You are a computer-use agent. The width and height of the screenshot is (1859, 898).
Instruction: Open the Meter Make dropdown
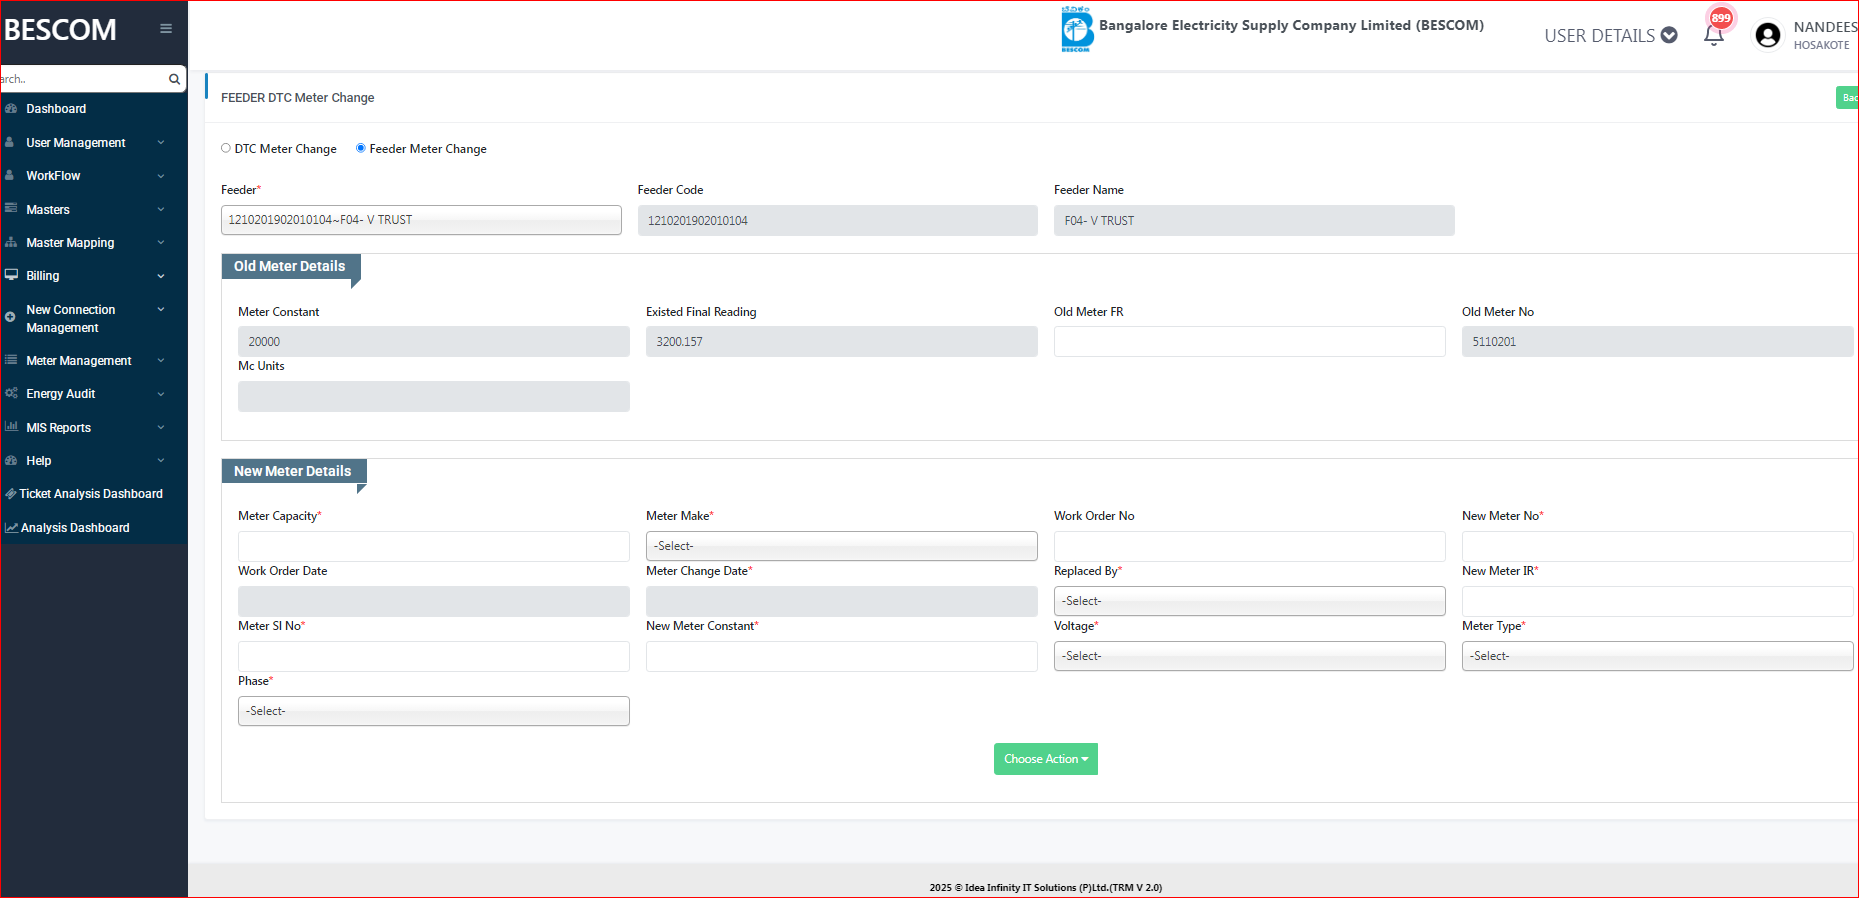pos(841,546)
